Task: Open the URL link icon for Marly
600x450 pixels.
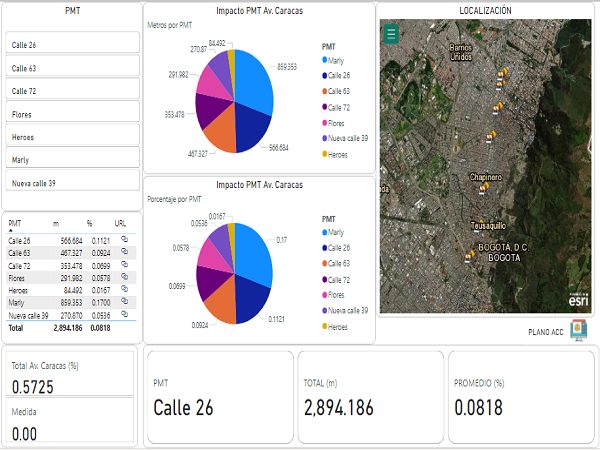Action: coord(124,301)
